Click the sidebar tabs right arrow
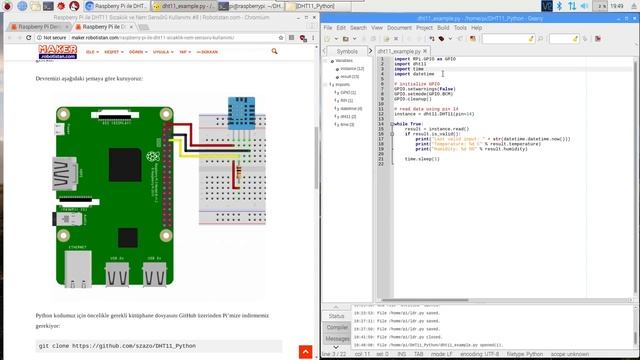This screenshot has width=640, height=360. [x=370, y=51]
